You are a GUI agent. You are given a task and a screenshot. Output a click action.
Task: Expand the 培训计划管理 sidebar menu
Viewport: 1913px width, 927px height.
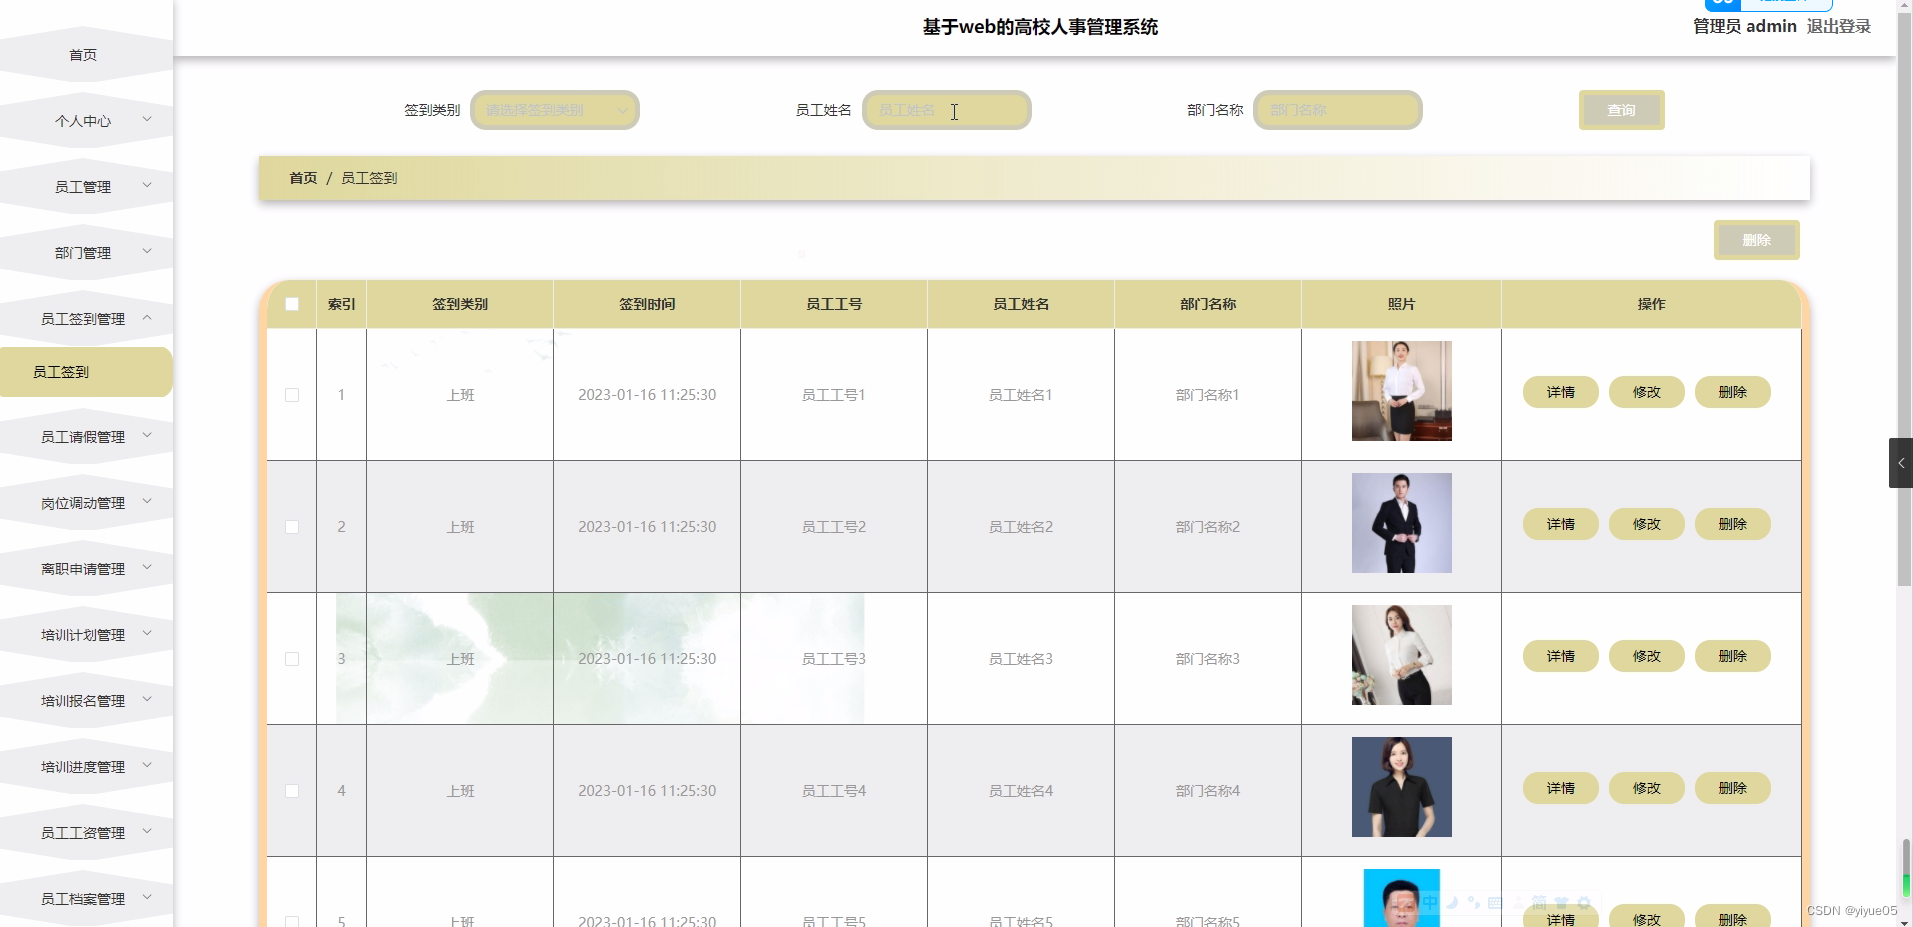pos(84,635)
